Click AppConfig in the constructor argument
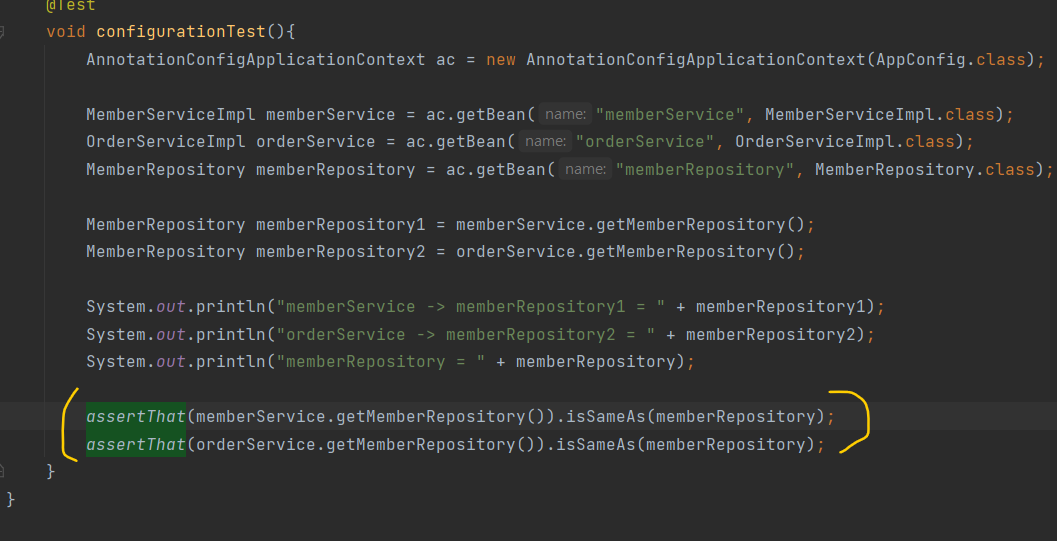 tap(922, 59)
